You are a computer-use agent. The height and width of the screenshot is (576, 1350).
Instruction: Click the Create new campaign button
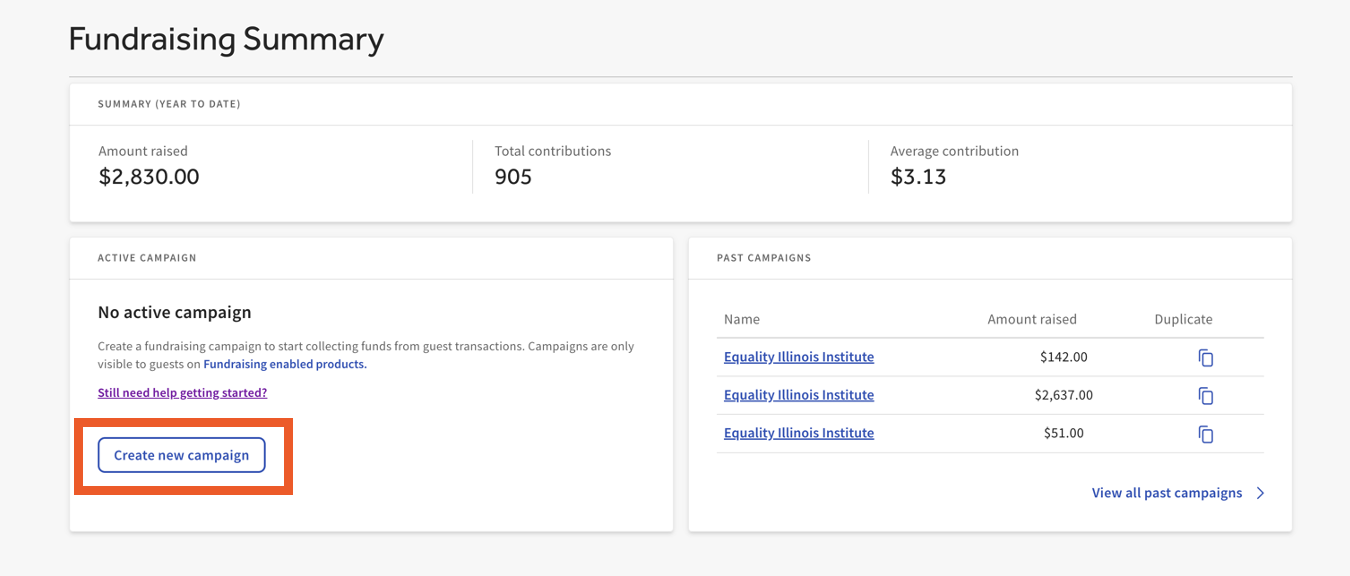click(181, 454)
